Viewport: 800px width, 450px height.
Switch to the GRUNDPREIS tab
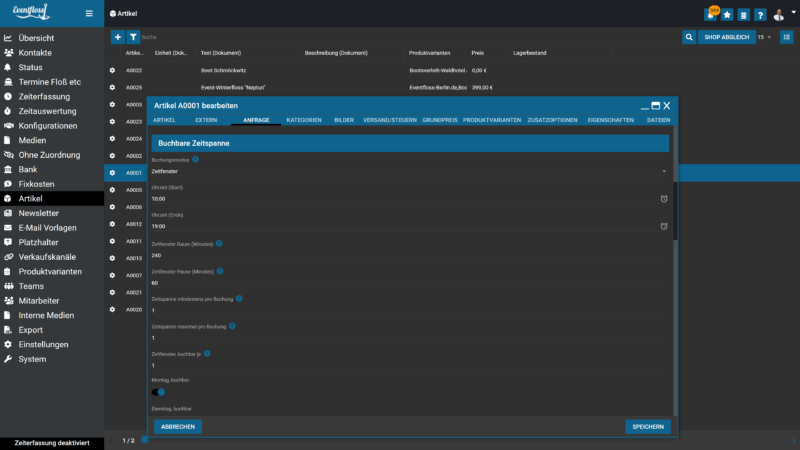(440, 120)
